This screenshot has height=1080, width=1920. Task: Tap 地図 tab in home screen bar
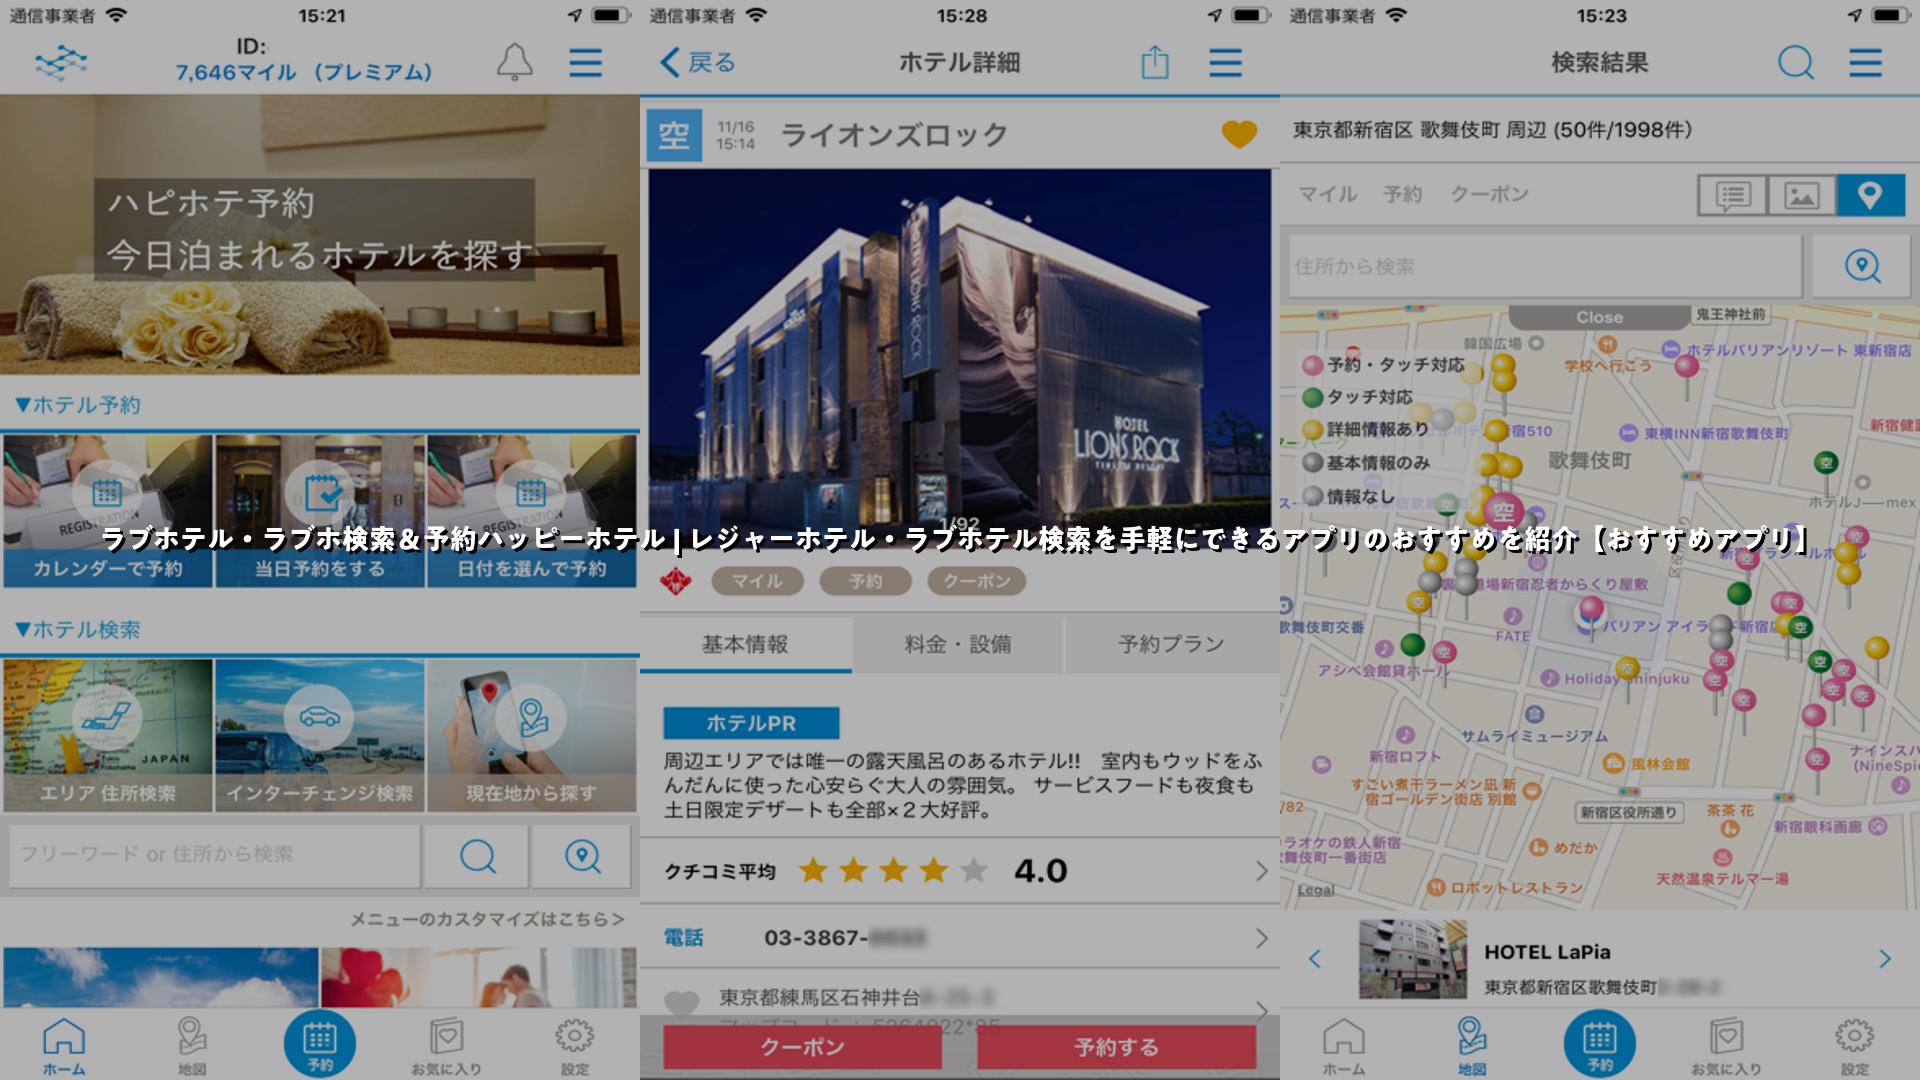(x=192, y=1047)
